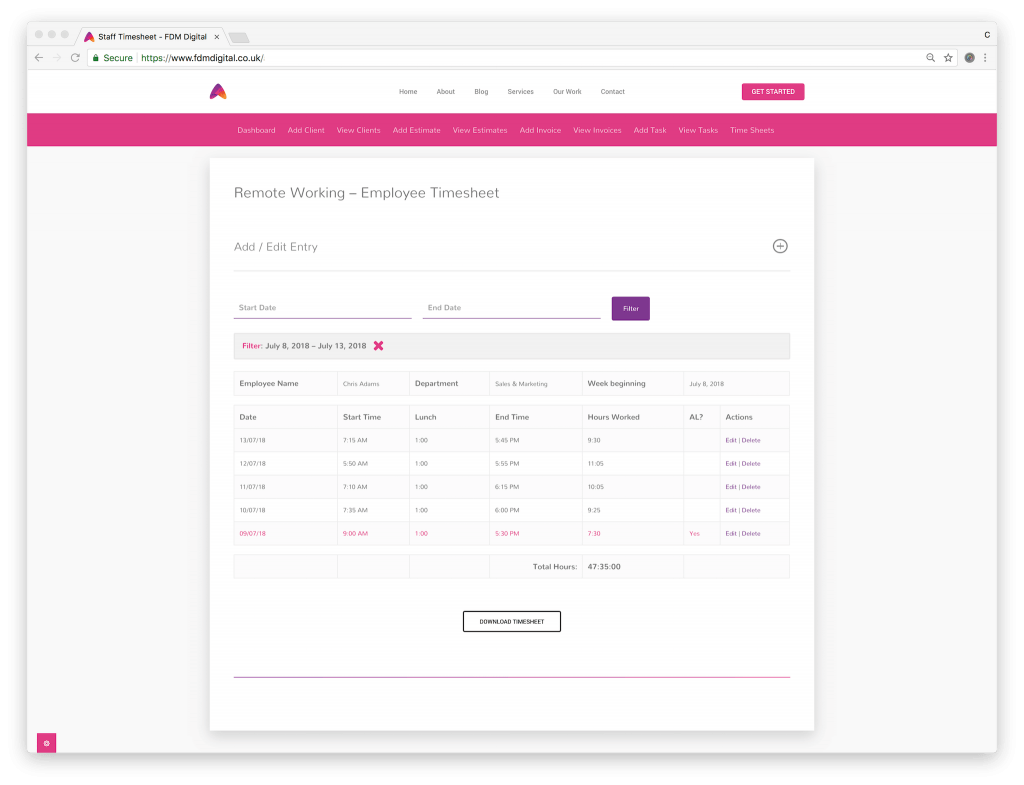
Task: Clear the date filter using the pink X icon
Action: pos(378,345)
